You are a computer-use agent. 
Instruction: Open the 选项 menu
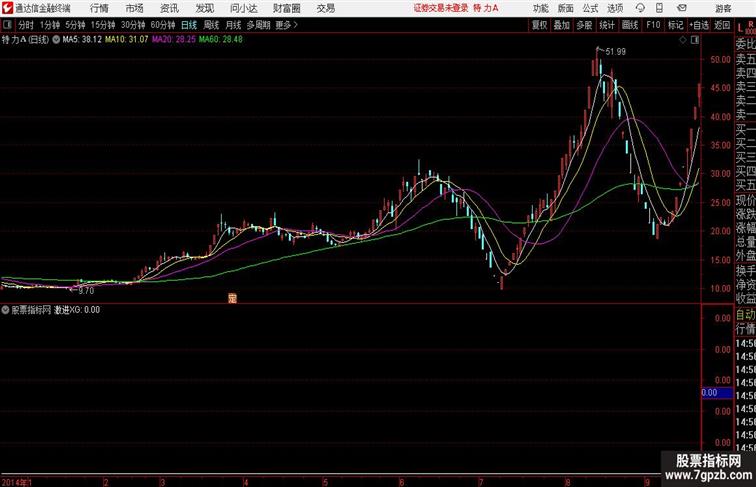click(x=615, y=8)
